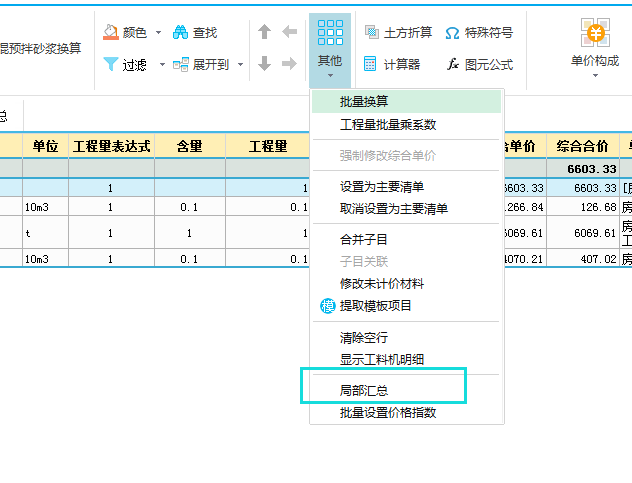
Task: Click the 工程量 column header
Action: 268,146
